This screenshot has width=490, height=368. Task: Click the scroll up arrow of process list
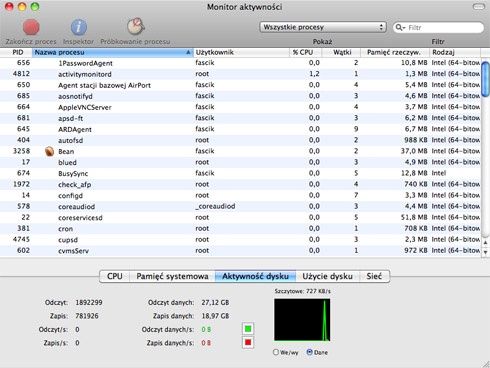[486, 243]
